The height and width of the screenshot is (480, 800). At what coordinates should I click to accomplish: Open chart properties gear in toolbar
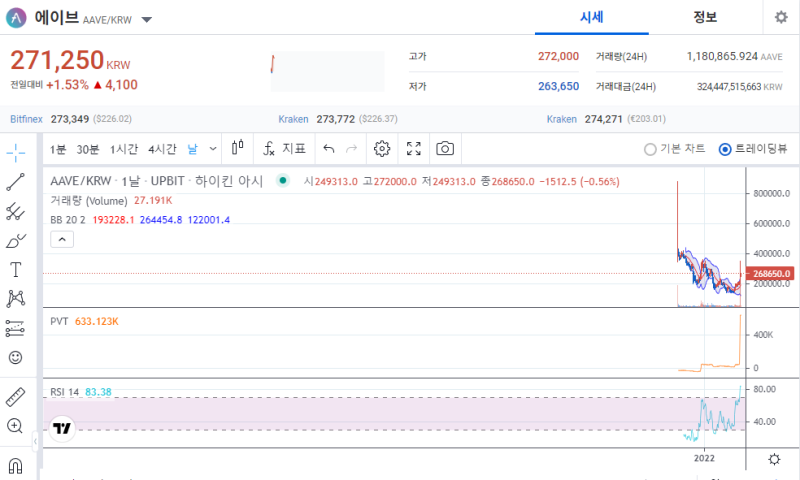382,148
